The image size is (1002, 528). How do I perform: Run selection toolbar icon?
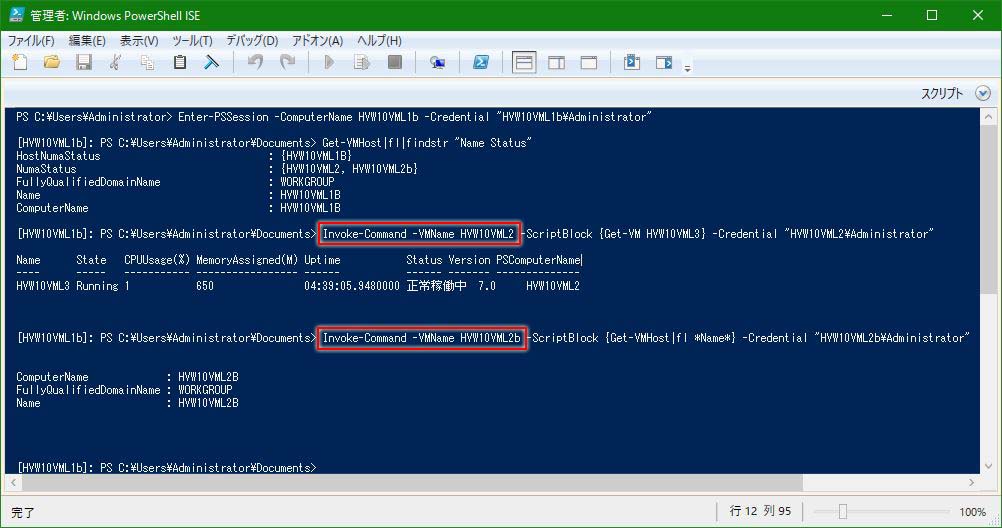362,63
